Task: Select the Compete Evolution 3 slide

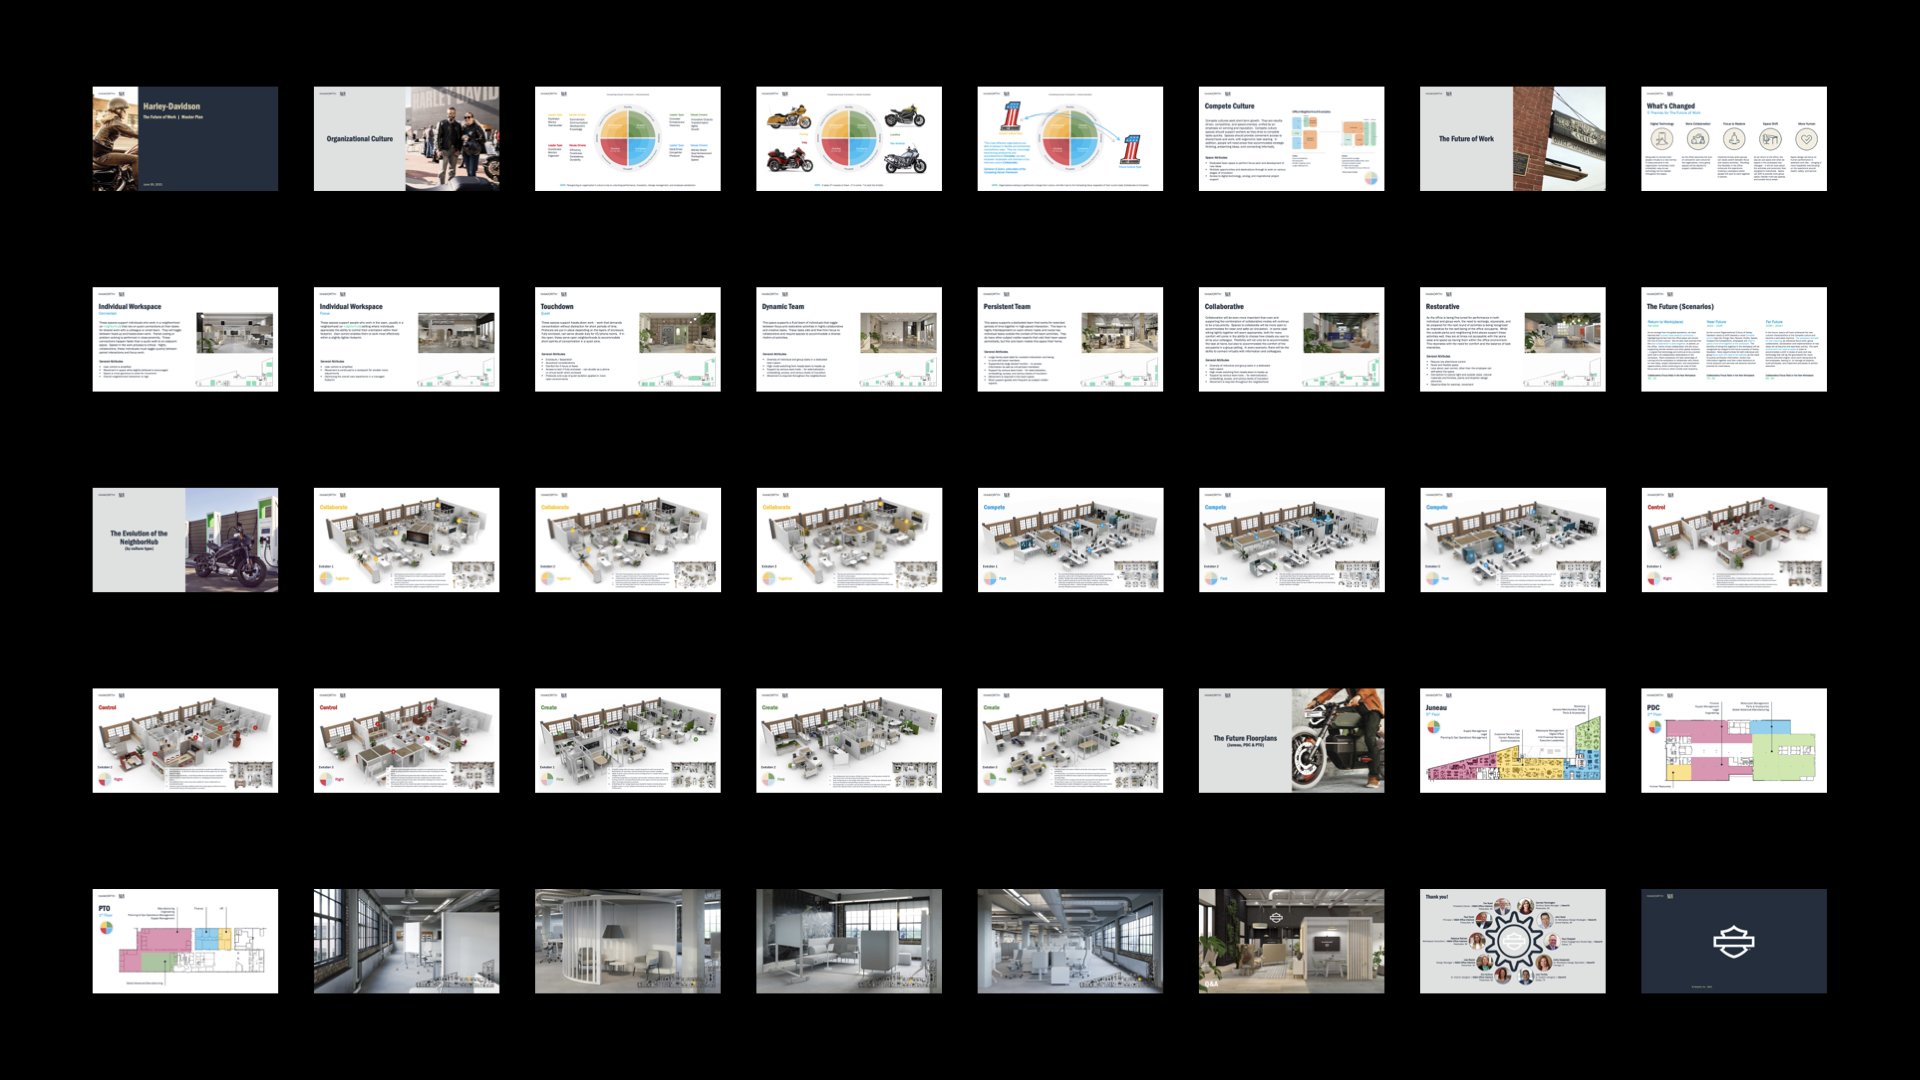Action: pyautogui.click(x=1513, y=540)
